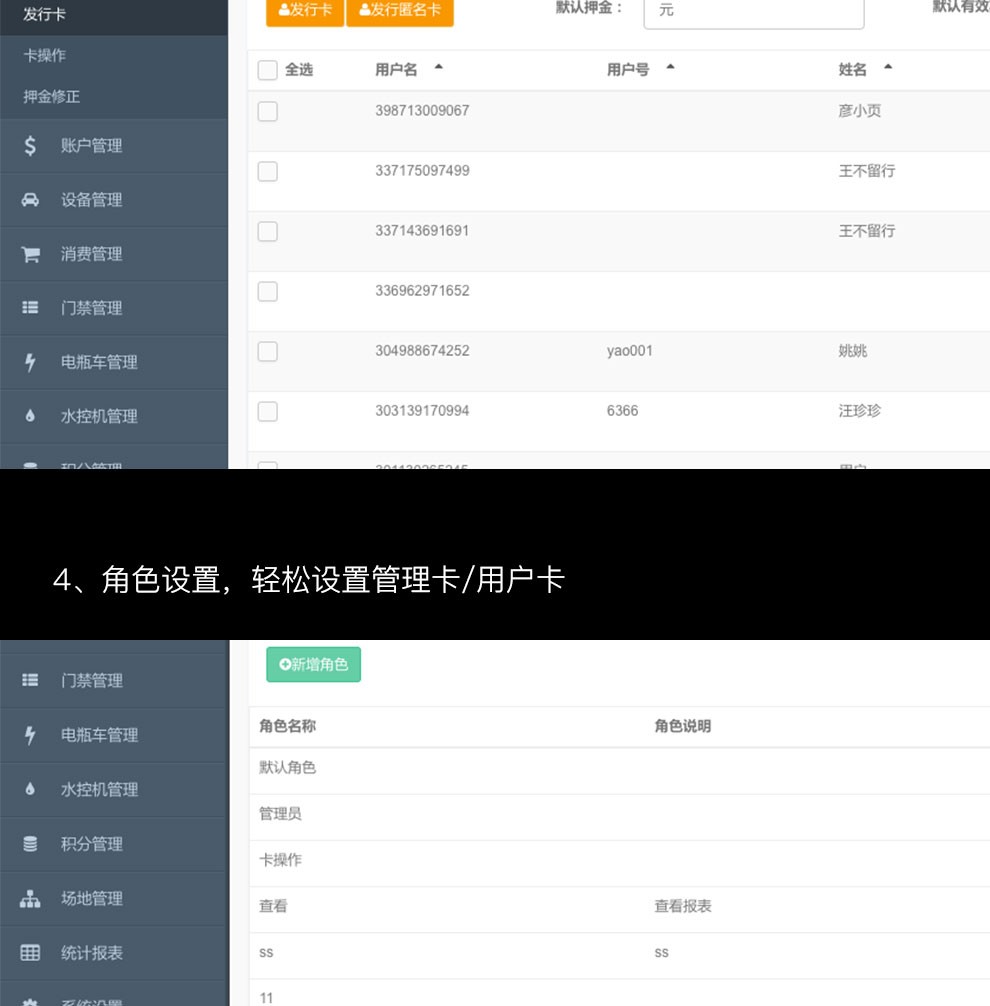Sort by 用户名 column arrow
The height and width of the screenshot is (1006, 990).
pos(438,68)
